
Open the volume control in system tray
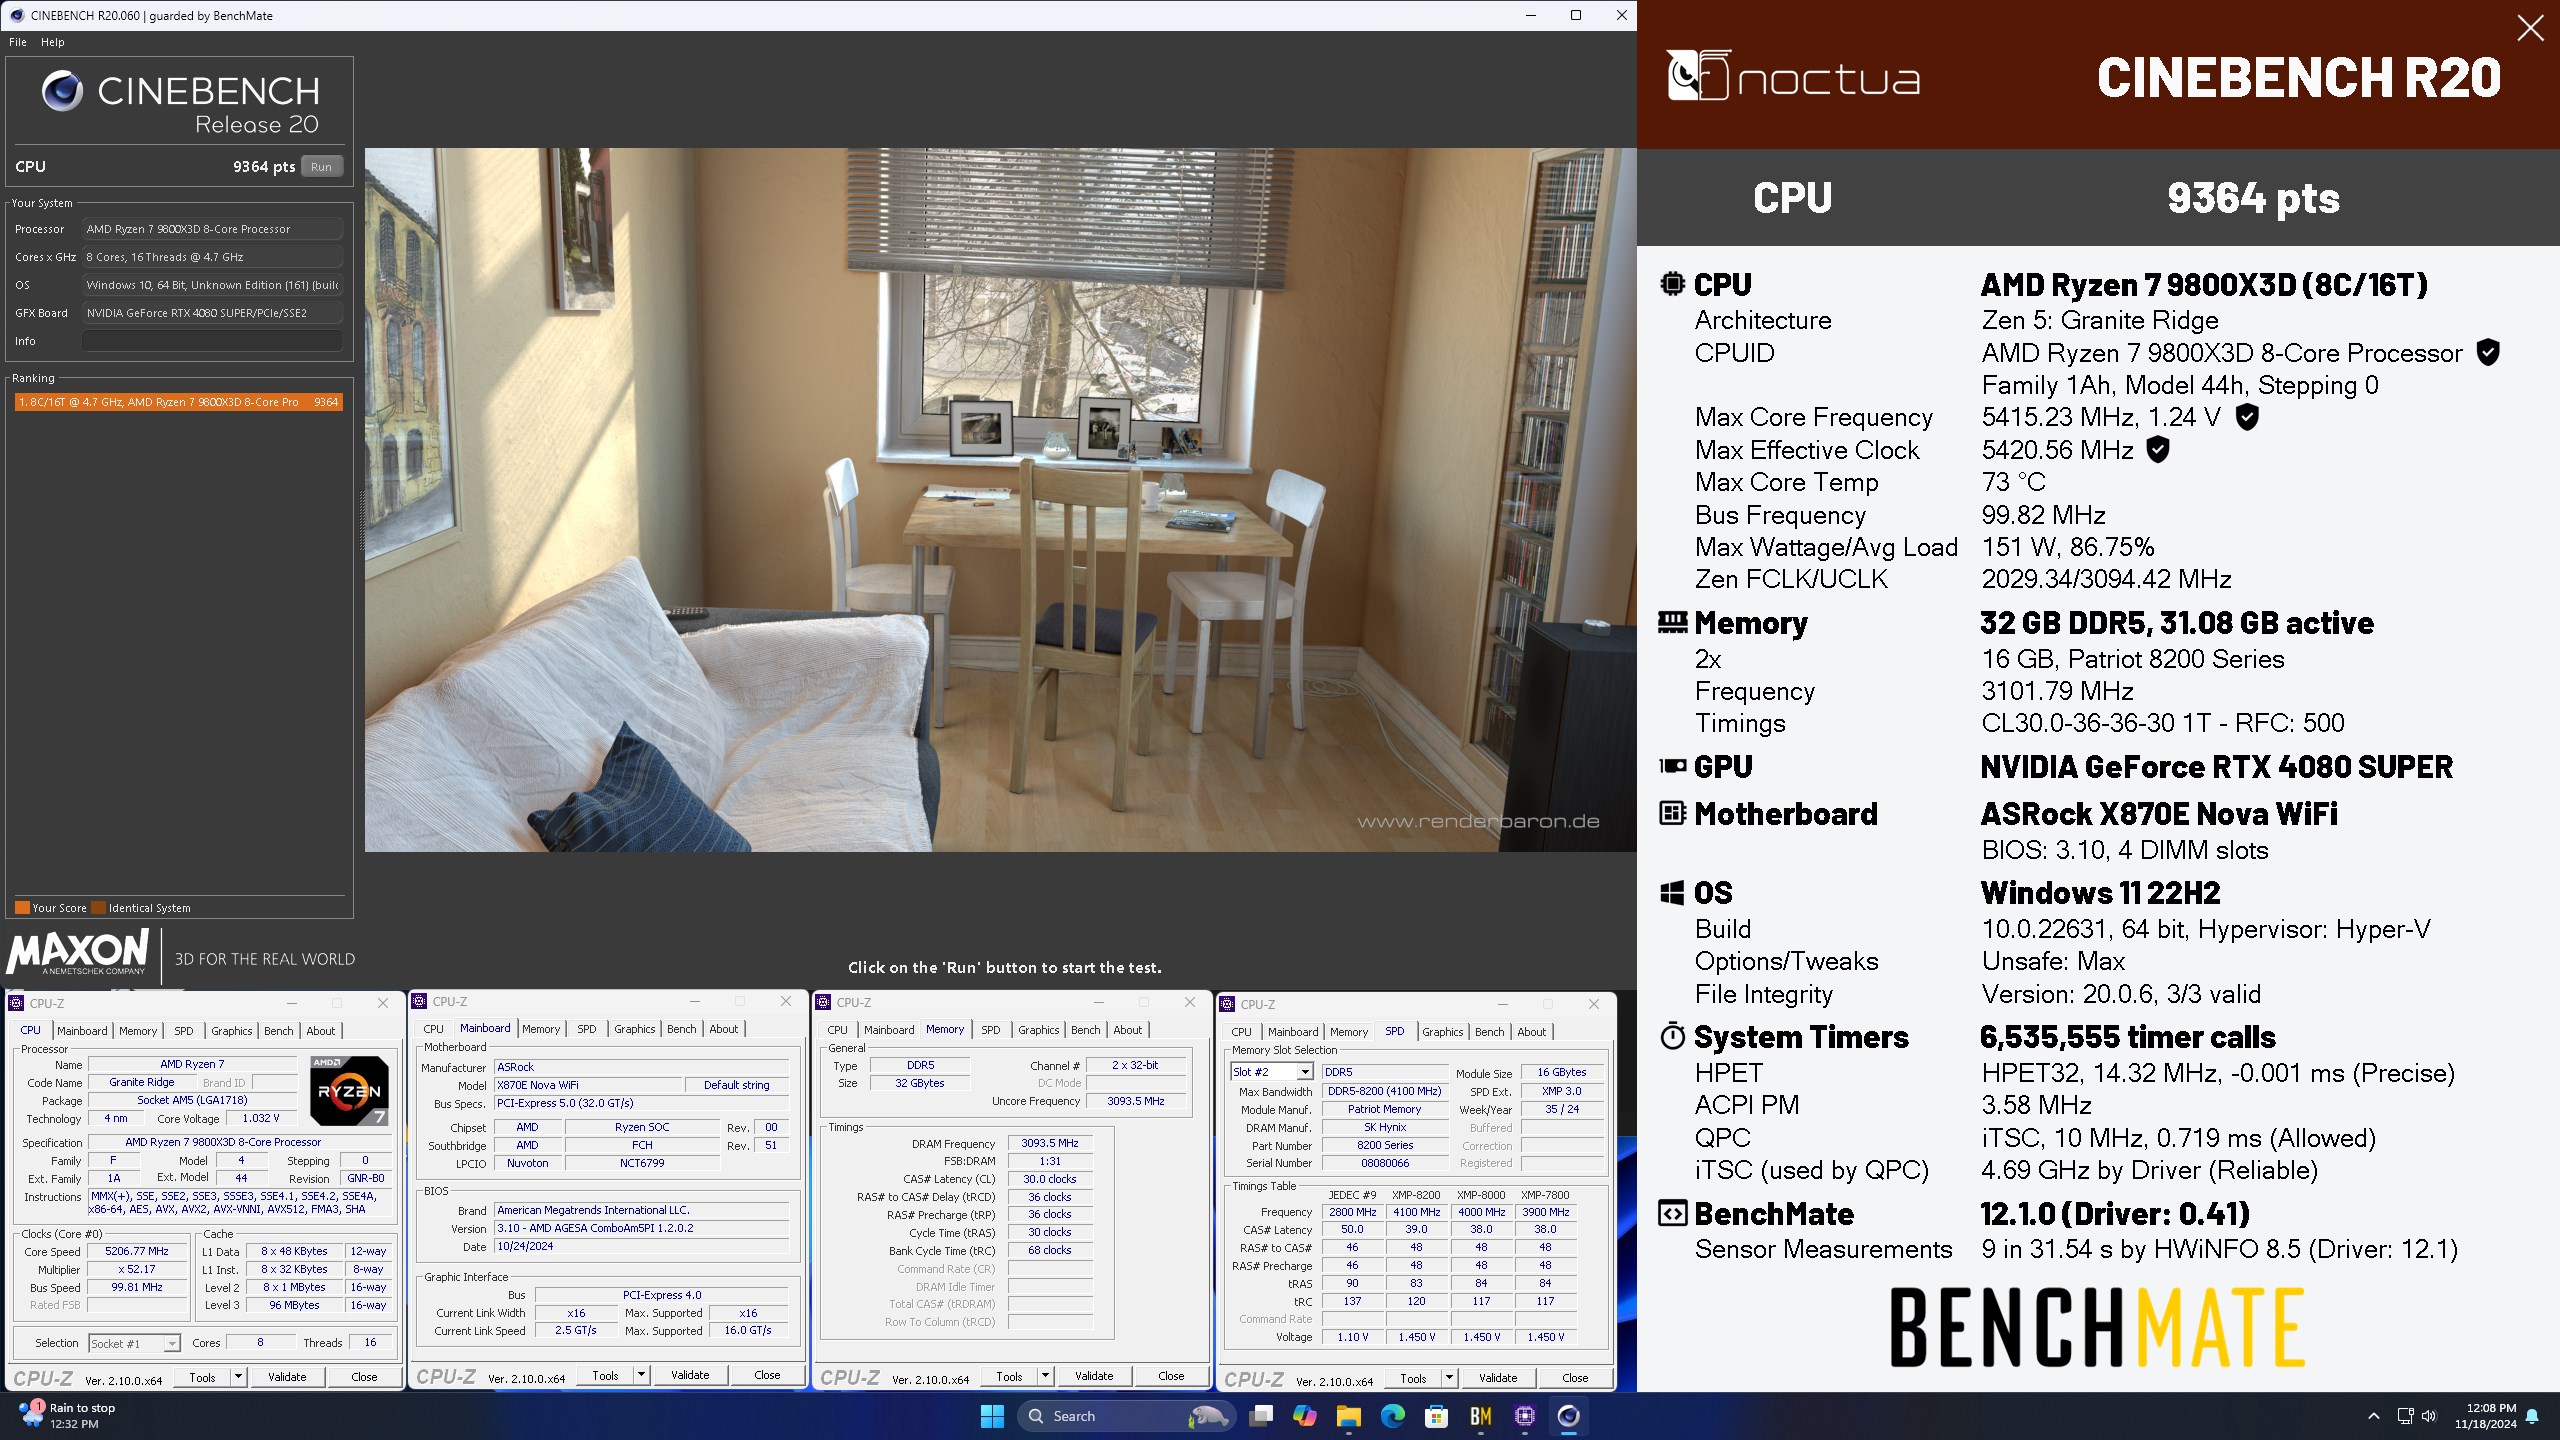(2430, 1416)
